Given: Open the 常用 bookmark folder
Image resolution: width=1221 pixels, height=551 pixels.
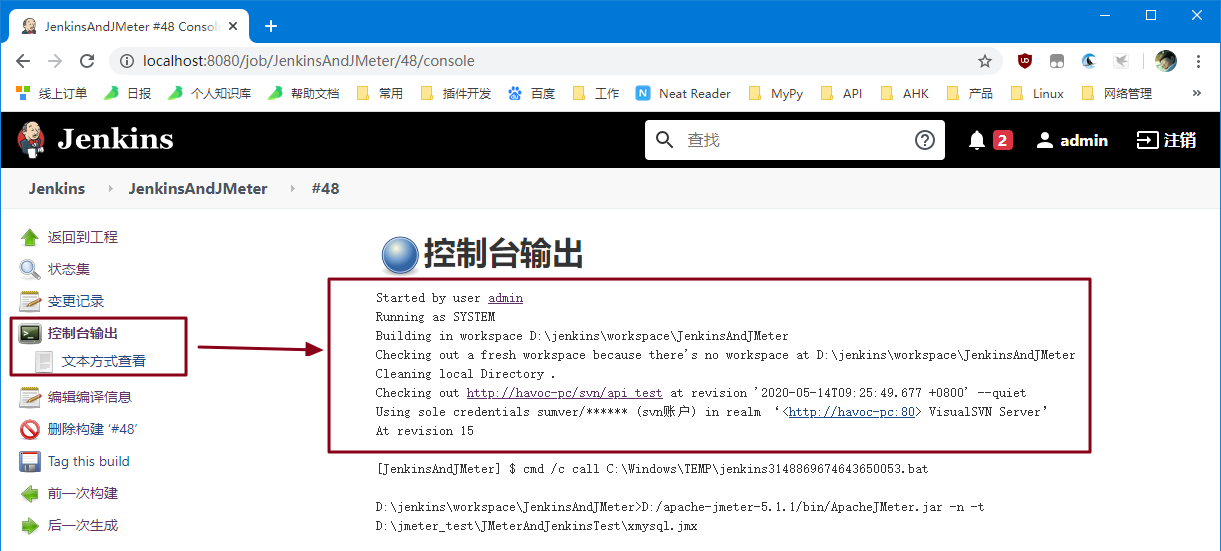Looking at the screenshot, I should (x=379, y=93).
